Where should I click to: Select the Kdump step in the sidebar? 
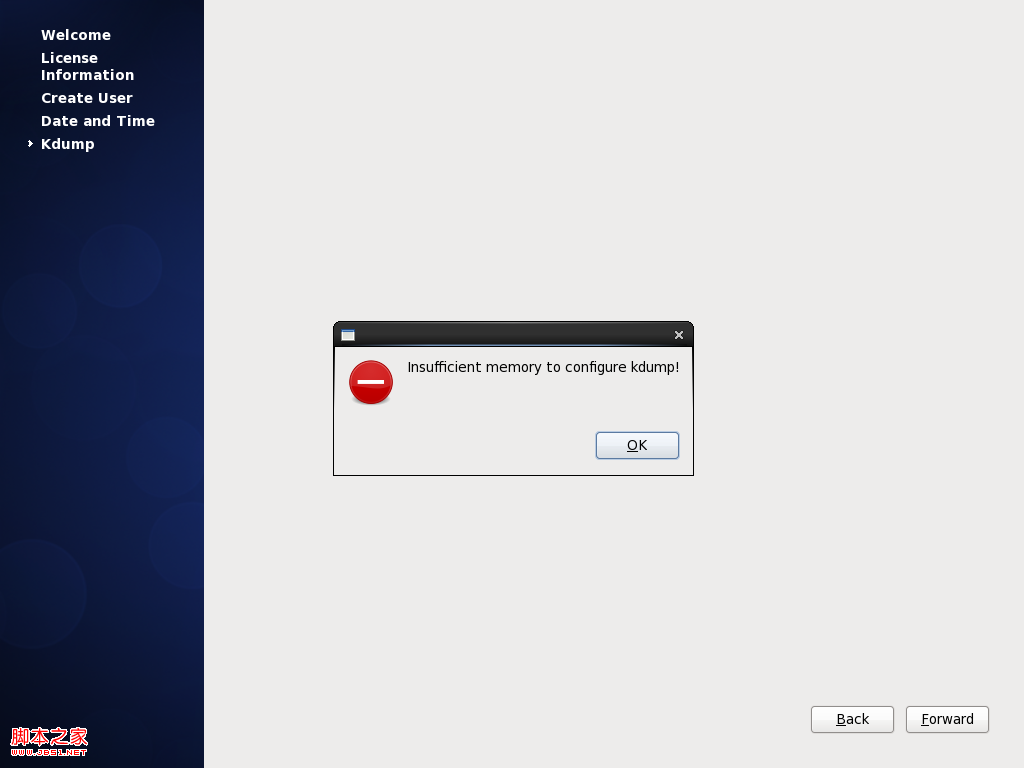(x=67, y=144)
